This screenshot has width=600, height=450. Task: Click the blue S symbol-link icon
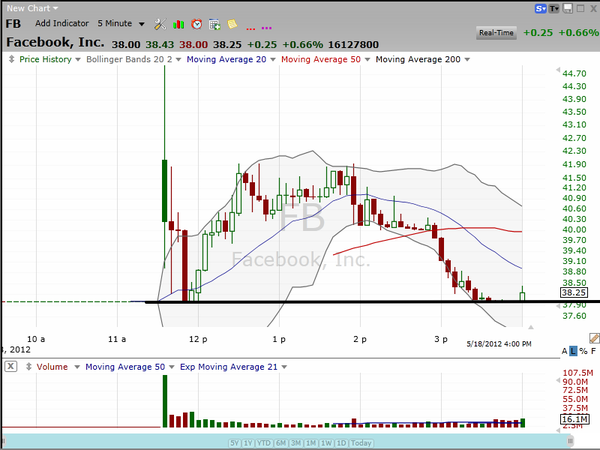[541, 7]
